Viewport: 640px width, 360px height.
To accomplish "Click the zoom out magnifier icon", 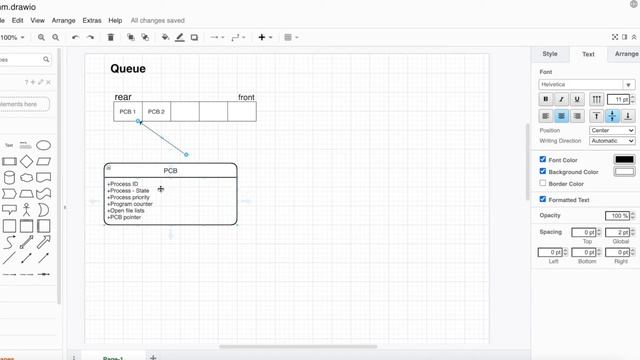I will tap(56, 37).
